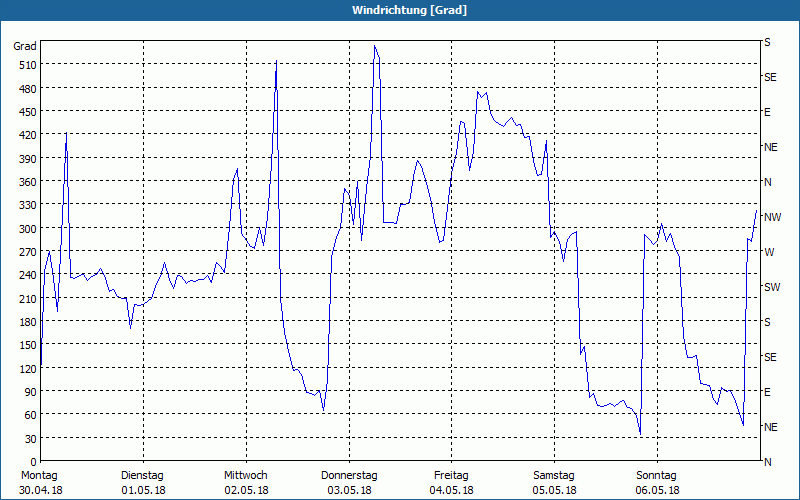Screen dimensions: 800x500
Task: Click the NW compass label on right axis
Action: coord(772,217)
